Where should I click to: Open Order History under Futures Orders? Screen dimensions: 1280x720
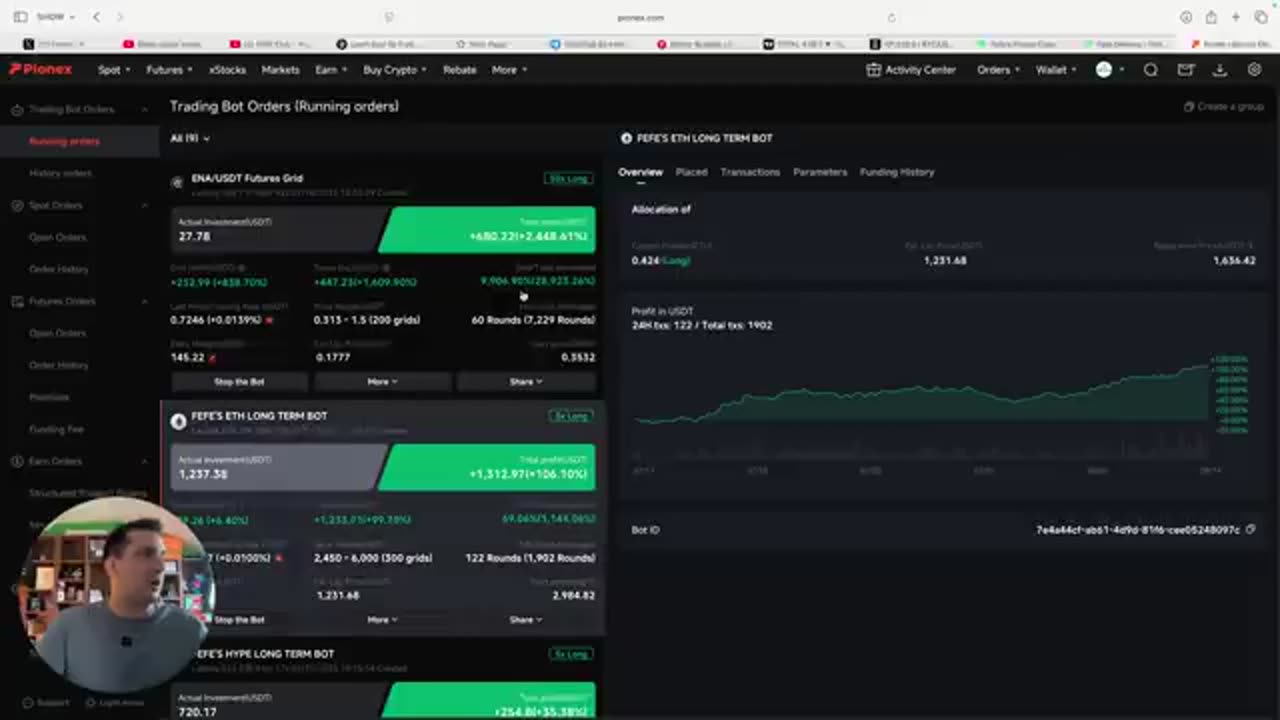[59, 365]
